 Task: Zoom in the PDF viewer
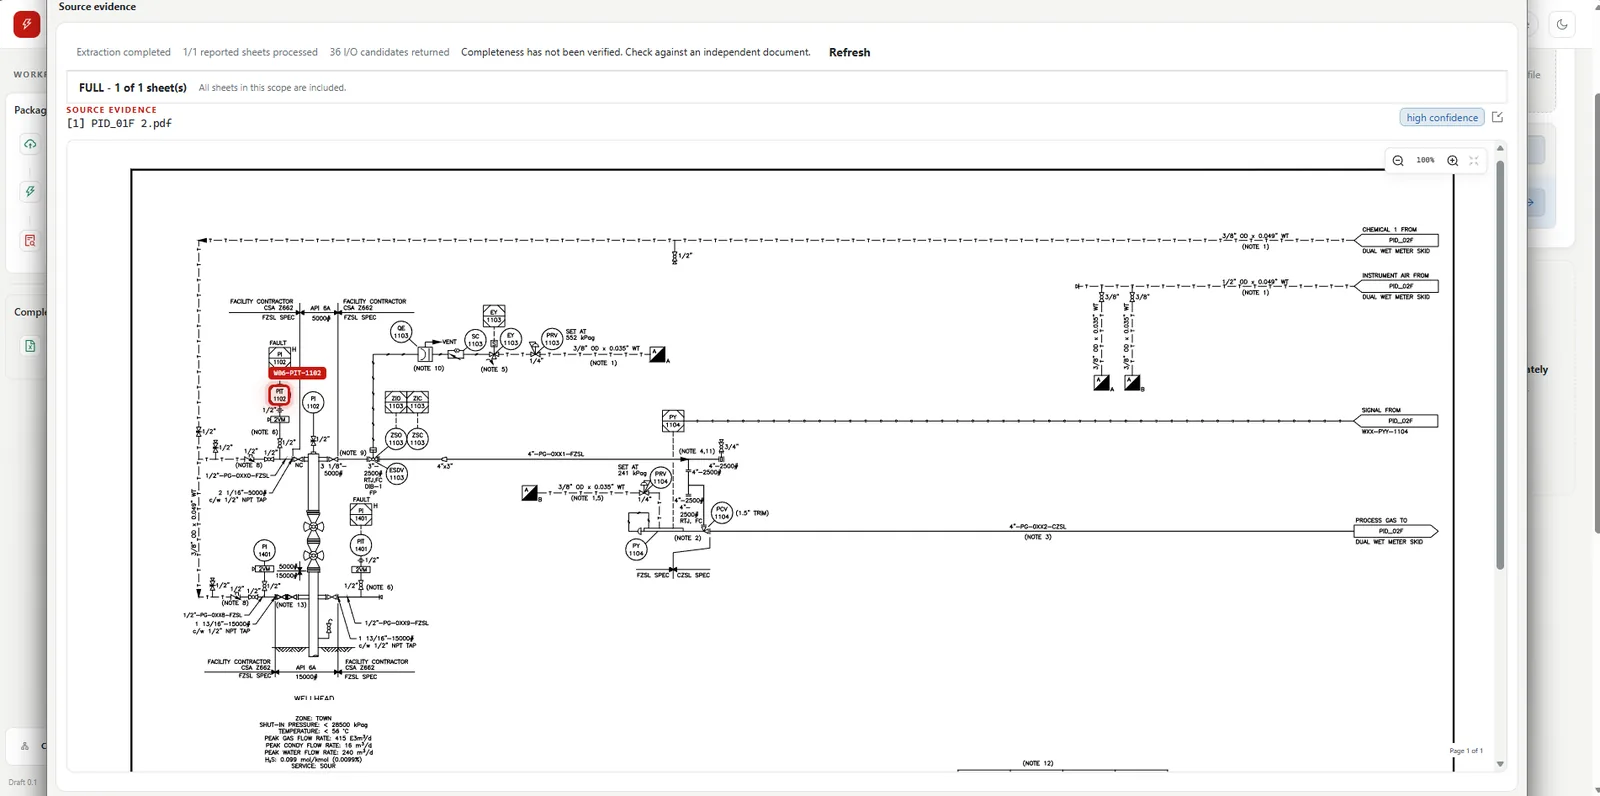pos(1453,160)
